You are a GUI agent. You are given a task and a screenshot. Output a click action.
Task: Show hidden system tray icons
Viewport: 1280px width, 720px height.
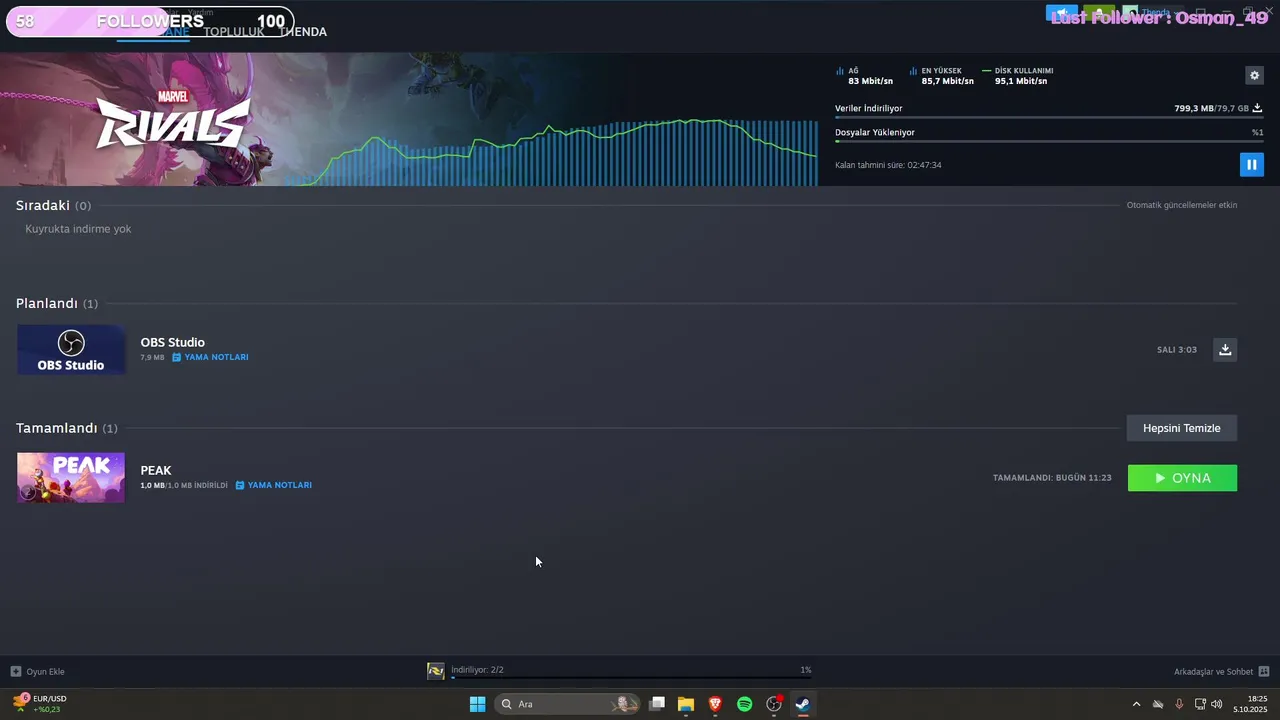pyautogui.click(x=1136, y=704)
